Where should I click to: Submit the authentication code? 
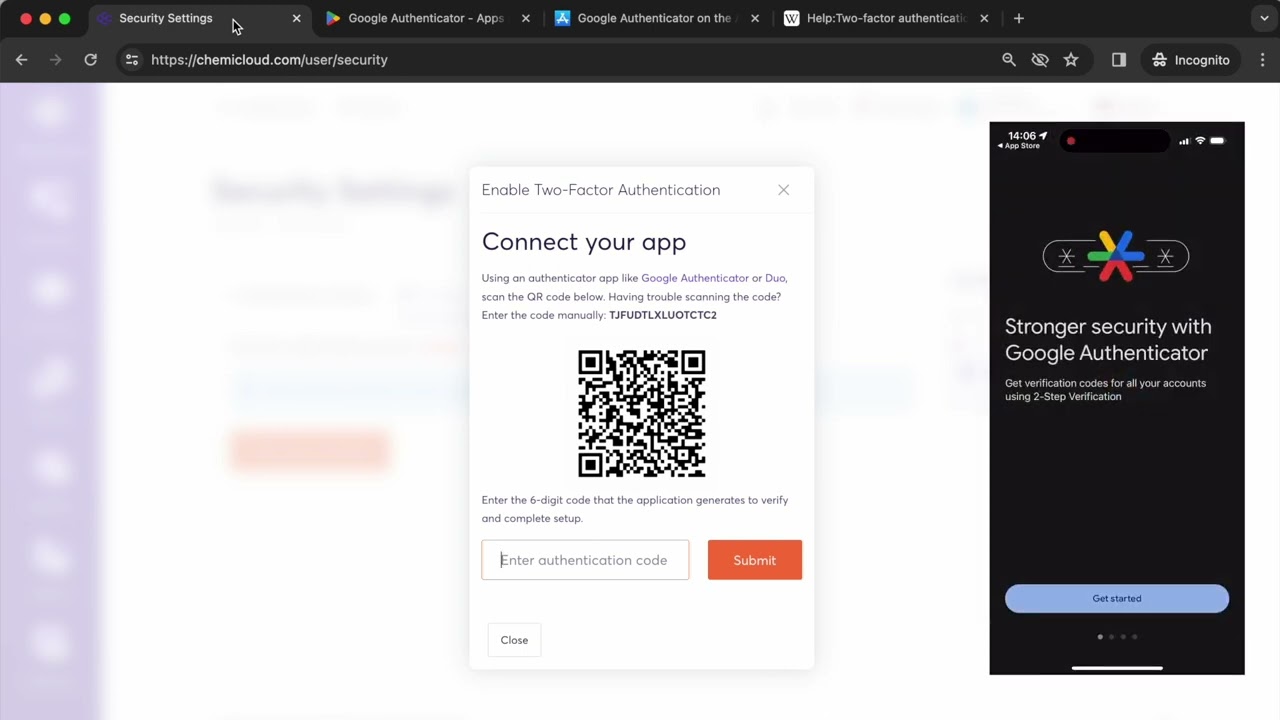tap(755, 560)
